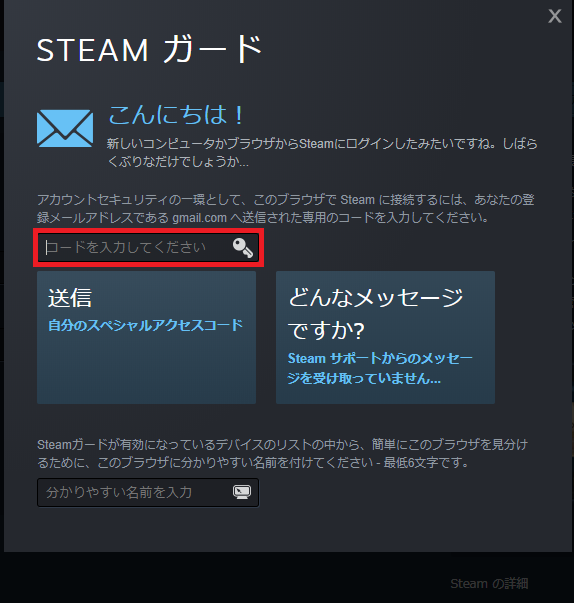Click the new computer login notice paragraph

(x=322, y=153)
